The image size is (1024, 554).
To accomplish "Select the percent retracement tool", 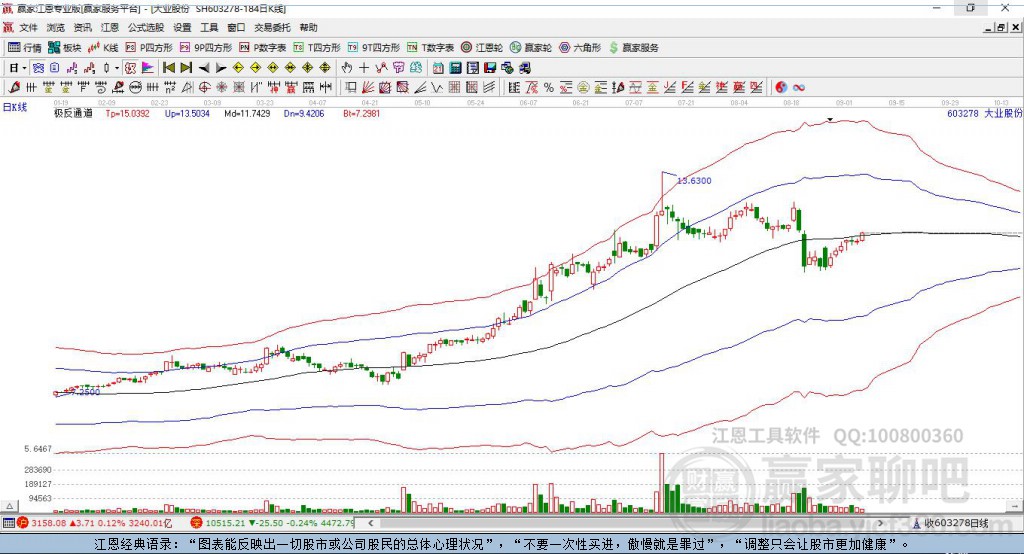I will point(549,88).
